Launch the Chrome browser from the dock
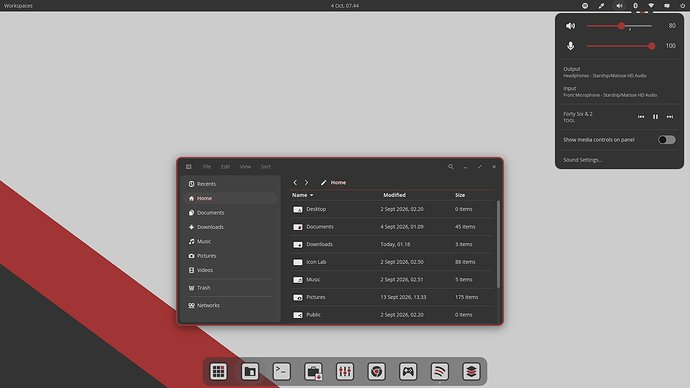690x388 pixels. (377, 371)
